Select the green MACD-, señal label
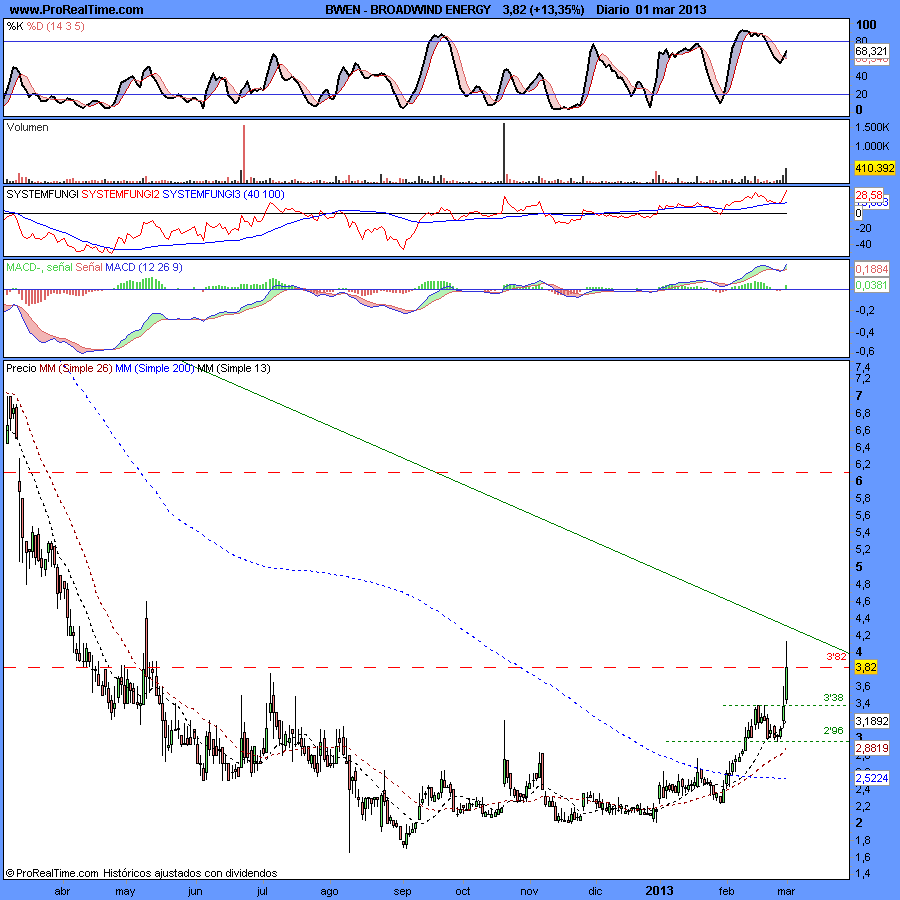Viewport: 900px width, 900px height. (x=39, y=267)
